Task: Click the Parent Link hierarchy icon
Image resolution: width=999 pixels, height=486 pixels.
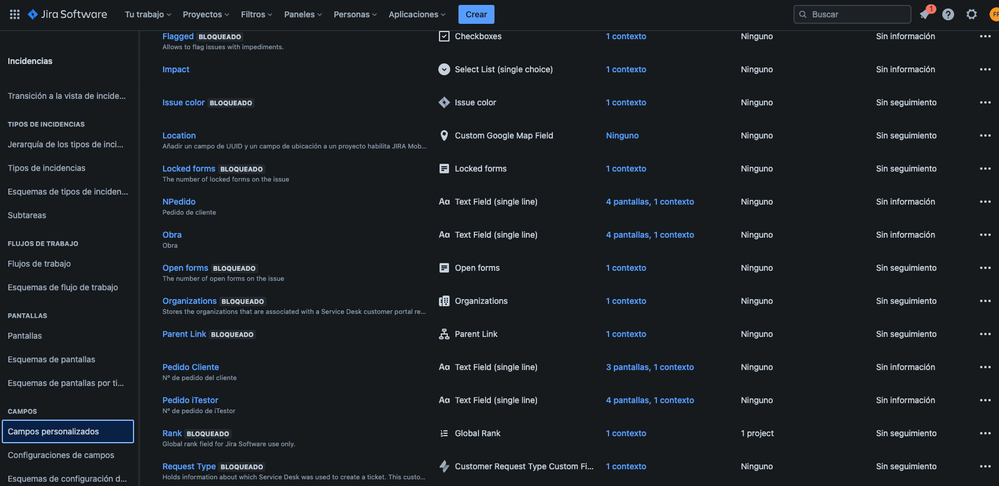Action: pos(444,334)
